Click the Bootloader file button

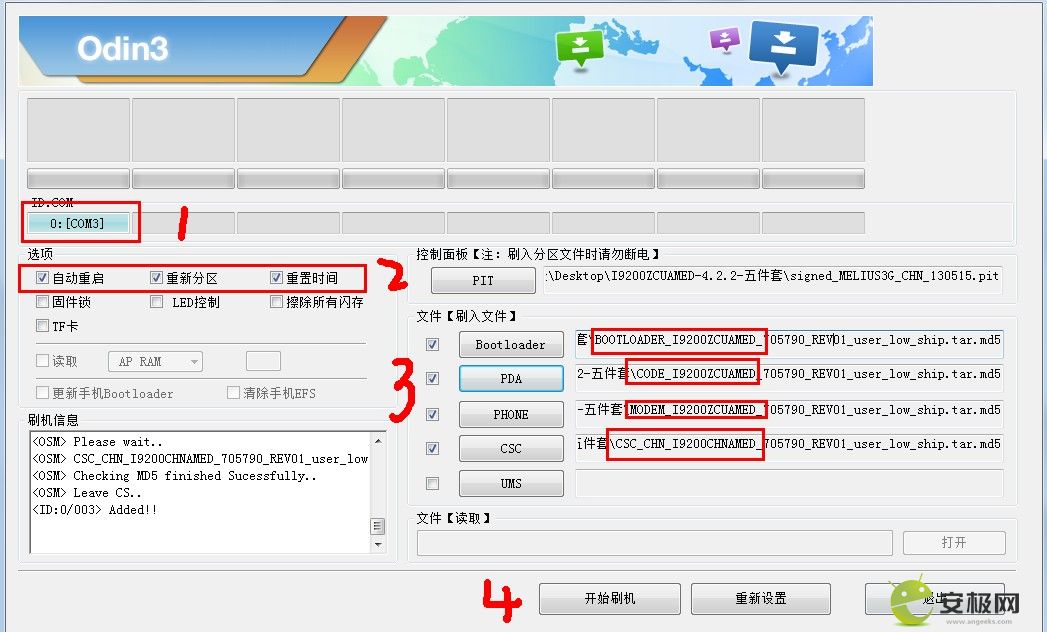(x=511, y=345)
